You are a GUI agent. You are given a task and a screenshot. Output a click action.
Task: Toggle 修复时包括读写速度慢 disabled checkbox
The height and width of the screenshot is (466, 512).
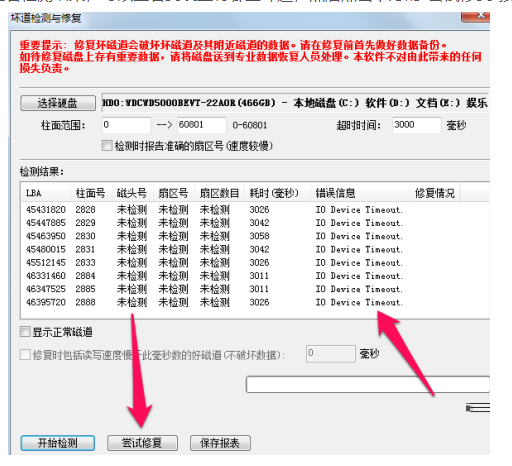[x=25, y=355]
